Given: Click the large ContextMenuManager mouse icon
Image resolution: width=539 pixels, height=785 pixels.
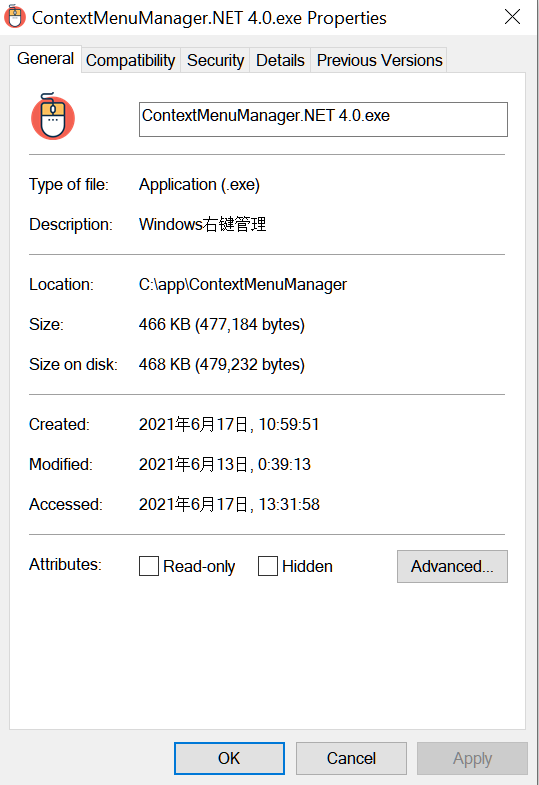Looking at the screenshot, I should click(53, 116).
